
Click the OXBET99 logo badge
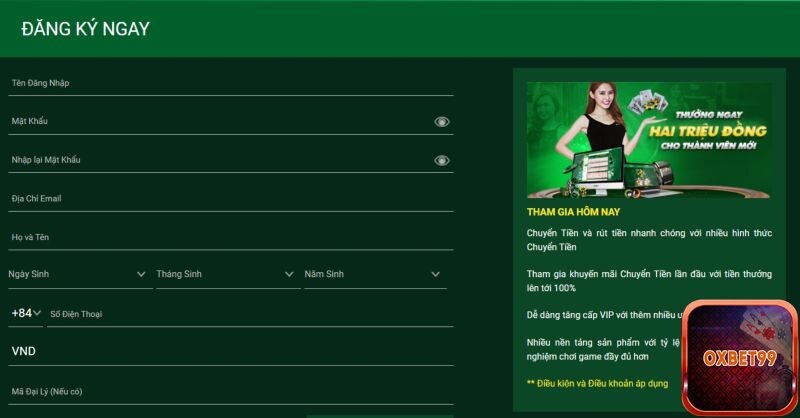tap(739, 358)
